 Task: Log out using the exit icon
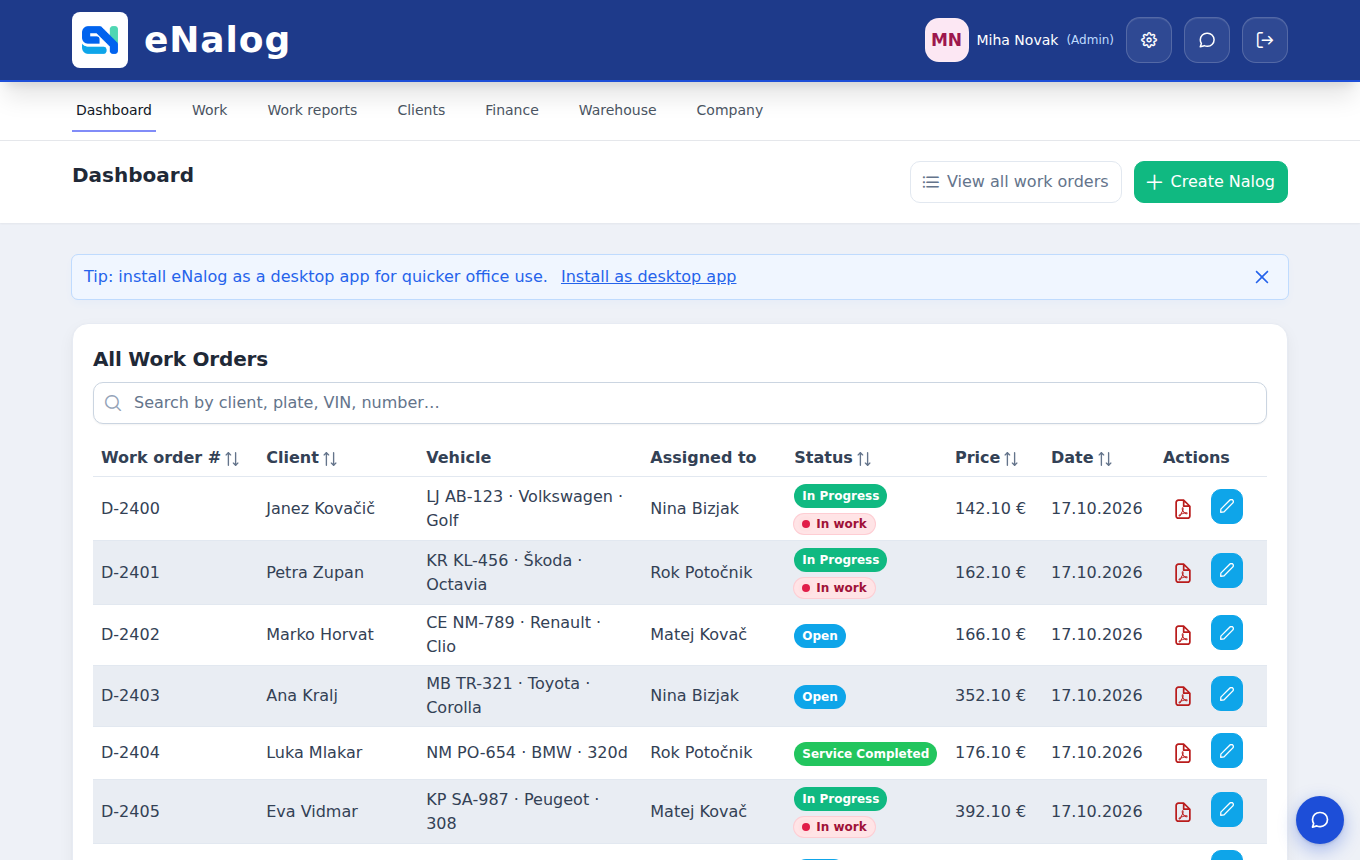[x=1265, y=40]
